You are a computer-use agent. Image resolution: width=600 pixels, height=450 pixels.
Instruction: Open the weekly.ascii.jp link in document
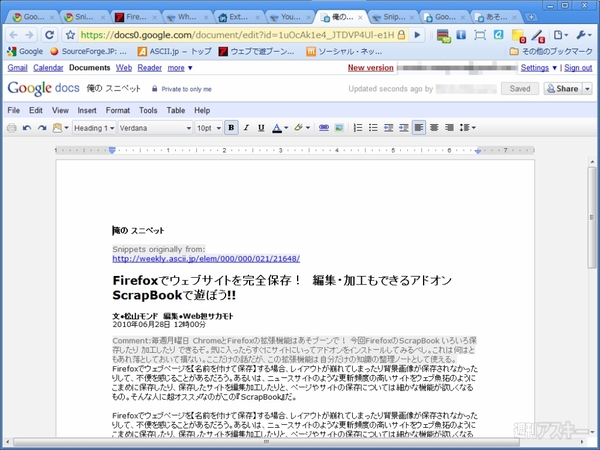[206, 259]
